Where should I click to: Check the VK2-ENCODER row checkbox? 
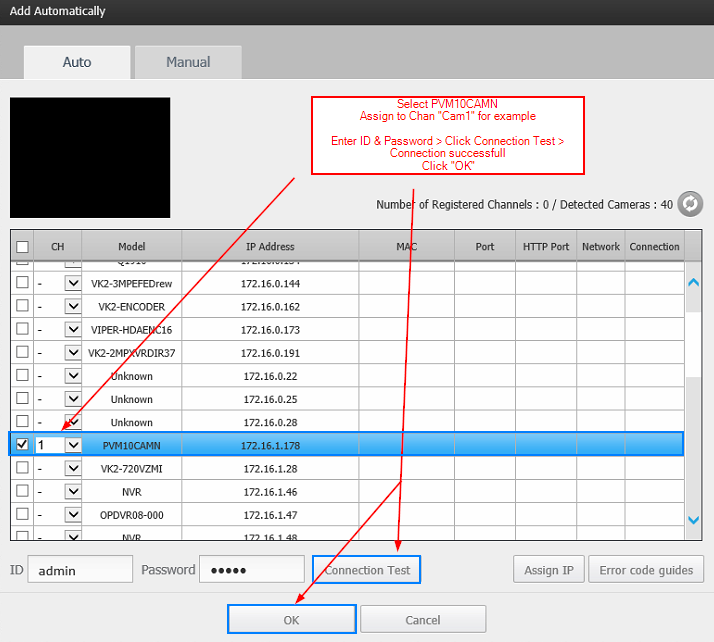pyautogui.click(x=22, y=306)
